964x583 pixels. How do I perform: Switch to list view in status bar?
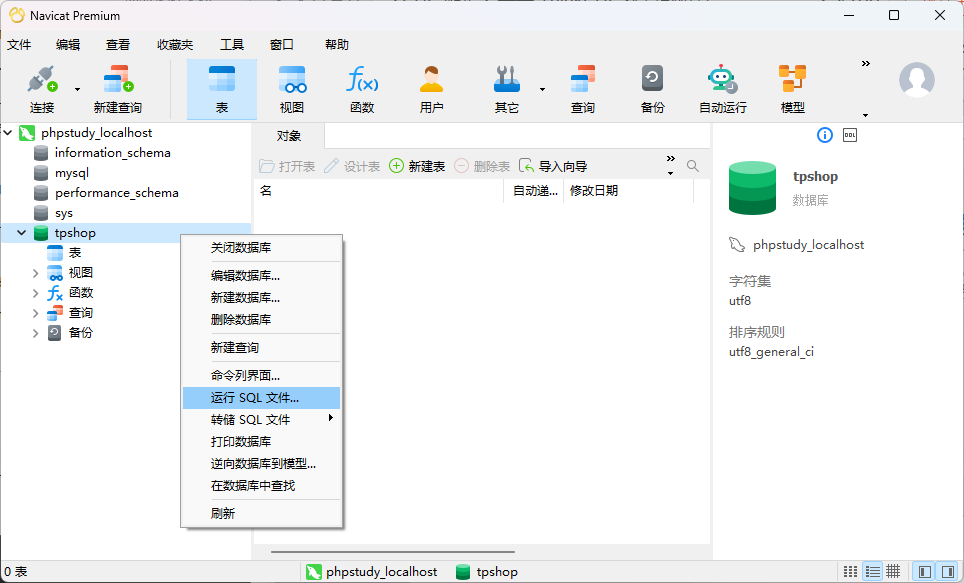point(851,571)
